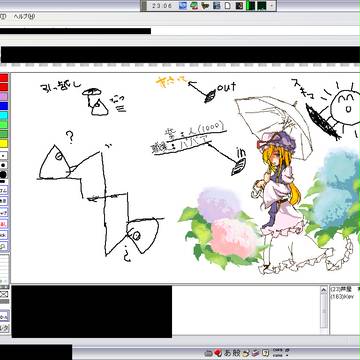Pick the purple color swatch
The image size is (360, 360).
(3, 97)
